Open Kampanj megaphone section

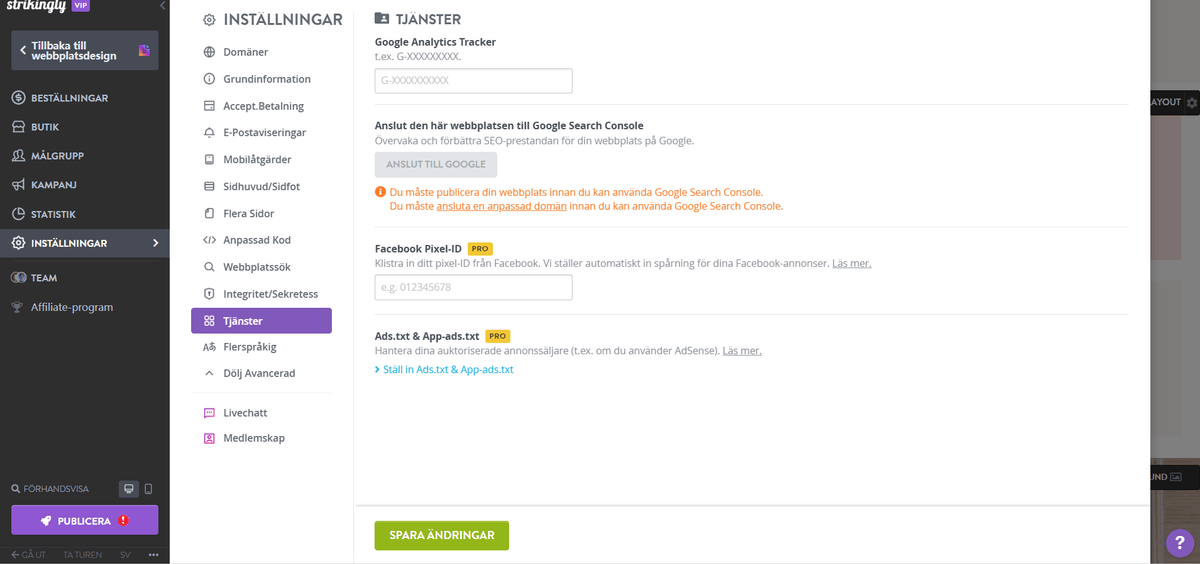[53, 185]
